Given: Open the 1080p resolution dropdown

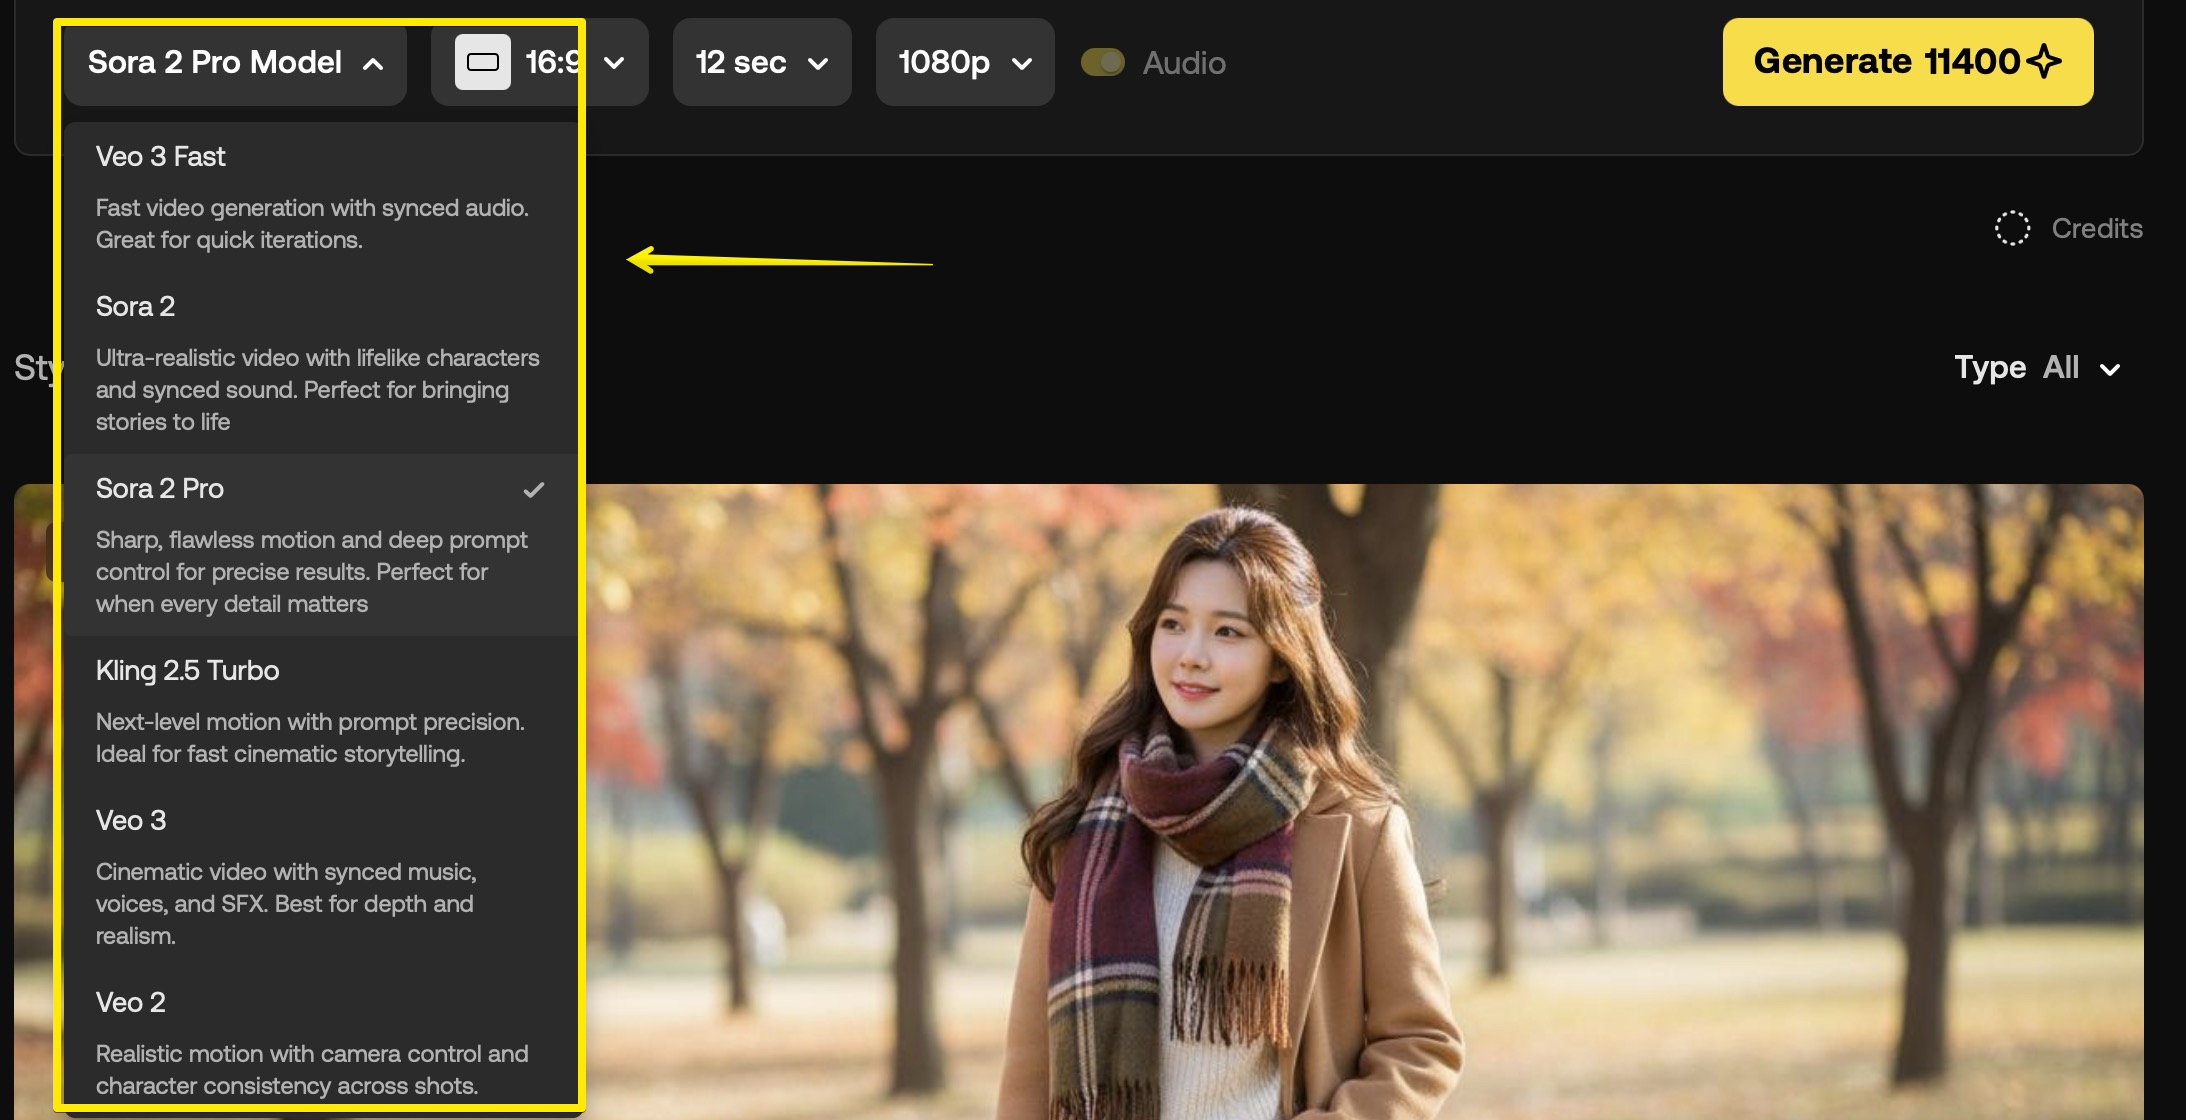Looking at the screenshot, I should (964, 62).
